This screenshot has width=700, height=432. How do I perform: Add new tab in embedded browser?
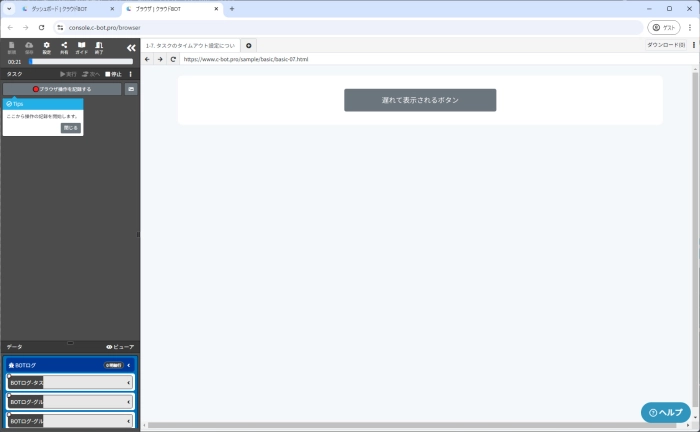click(x=249, y=45)
